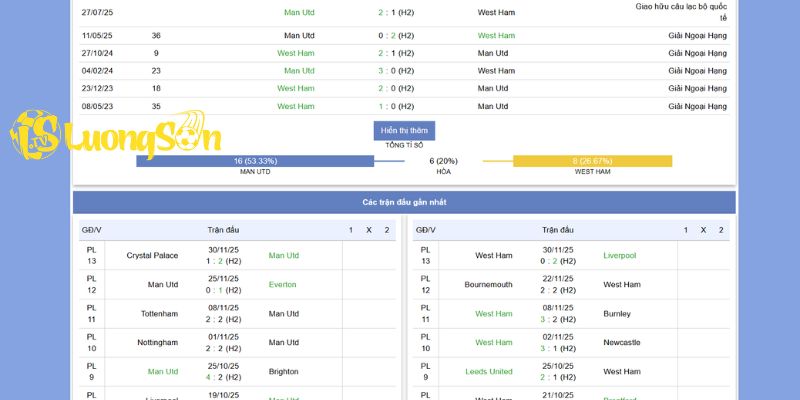Click the 3 : 2 score against Burnley

tap(558, 320)
